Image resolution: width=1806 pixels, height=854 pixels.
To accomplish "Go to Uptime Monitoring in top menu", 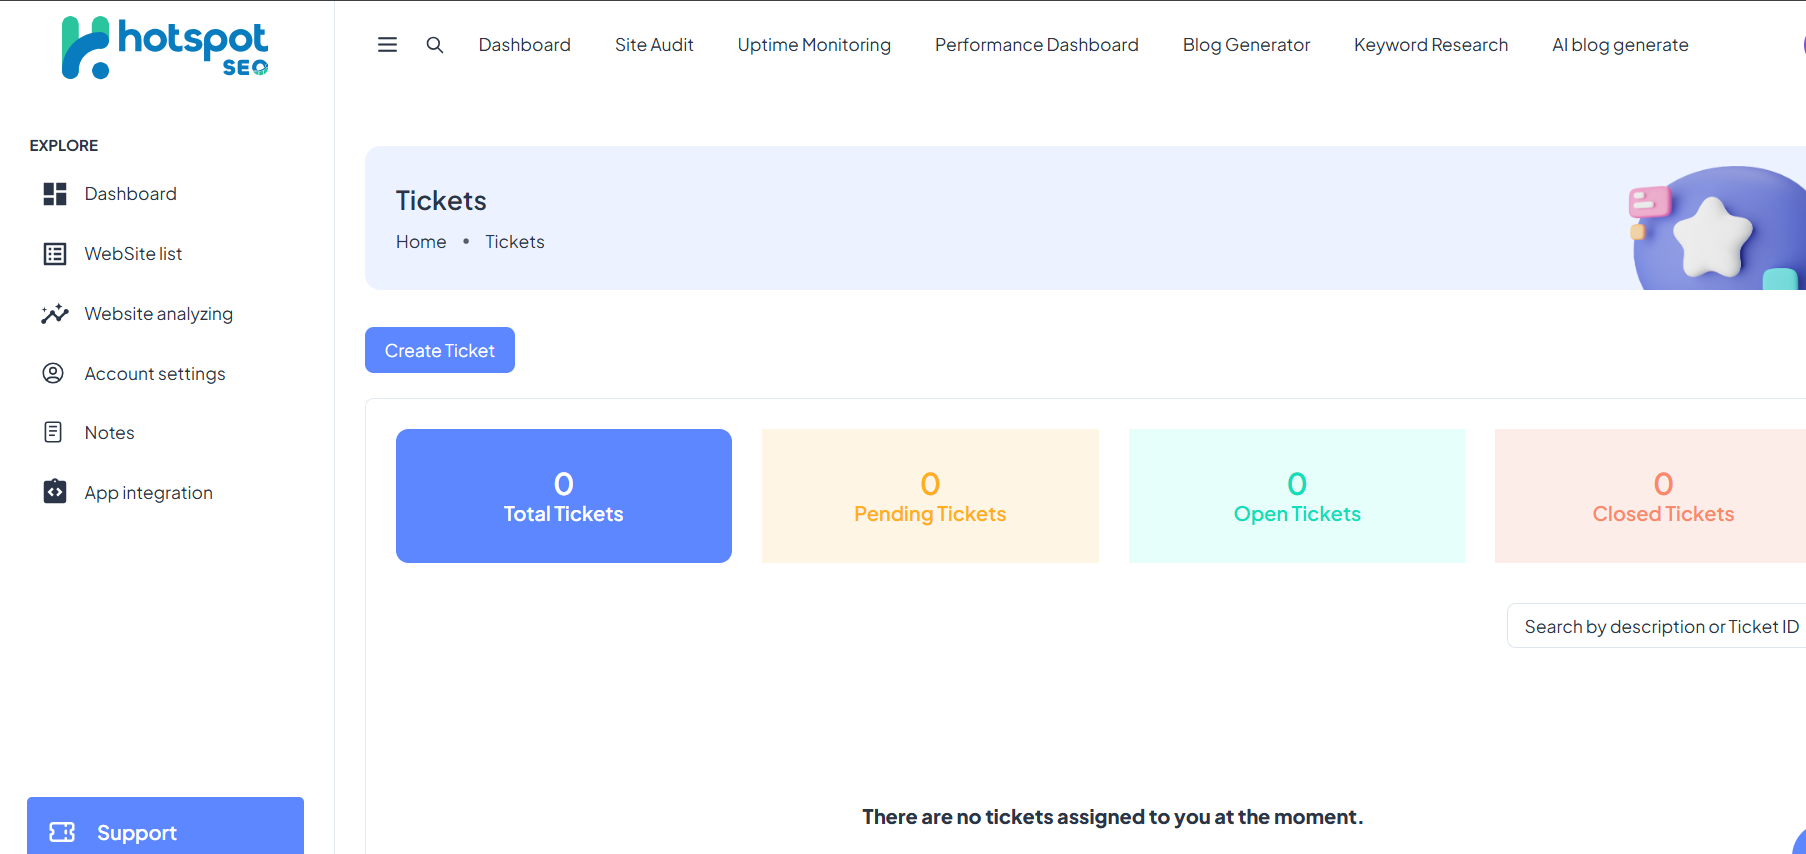I will tap(814, 45).
